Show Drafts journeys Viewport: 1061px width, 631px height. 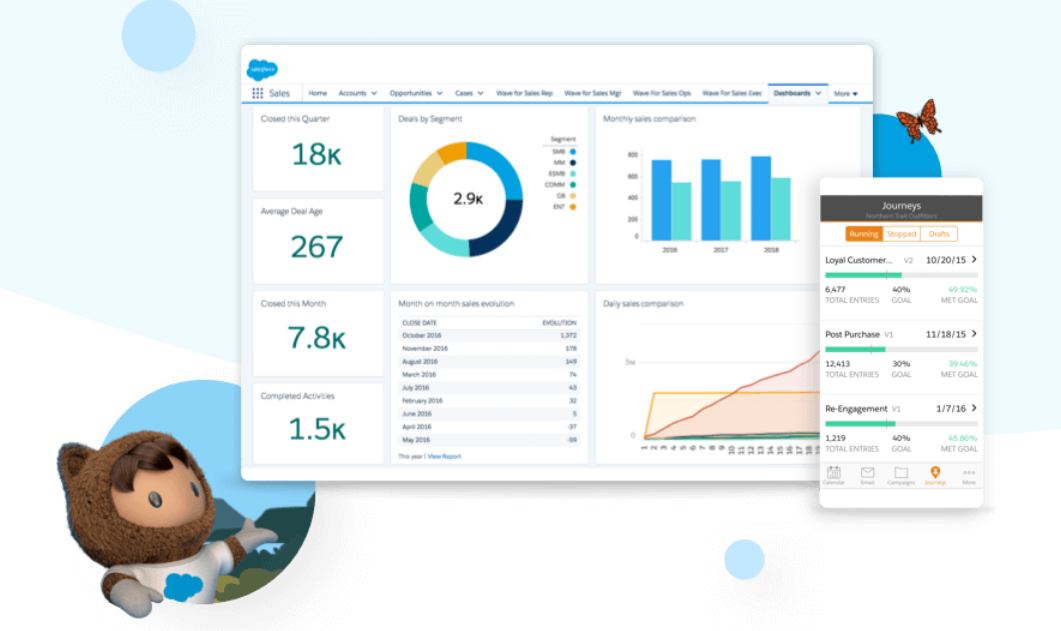[939, 234]
